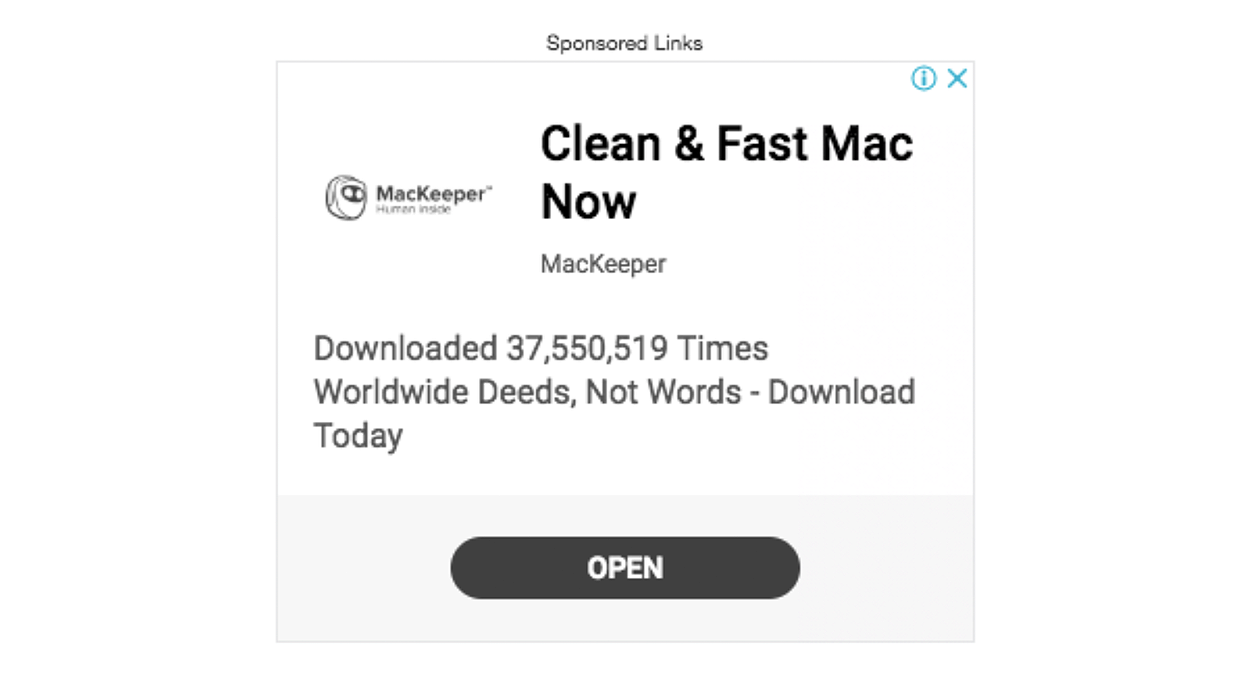Click the "Downloaded 37,550,519 Times" line
Image resolution: width=1250 pixels, height=686 pixels.
[541, 348]
